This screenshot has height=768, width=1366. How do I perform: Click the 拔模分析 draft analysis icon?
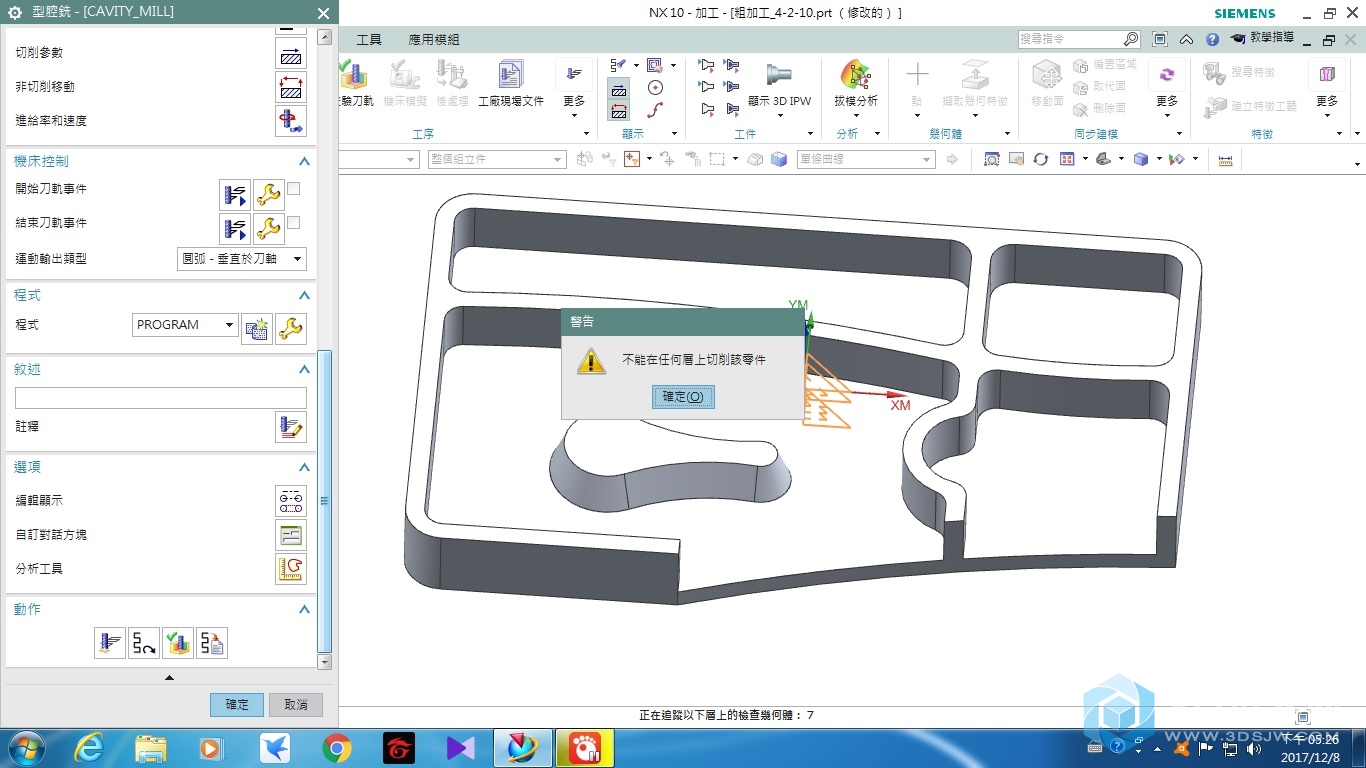click(855, 84)
